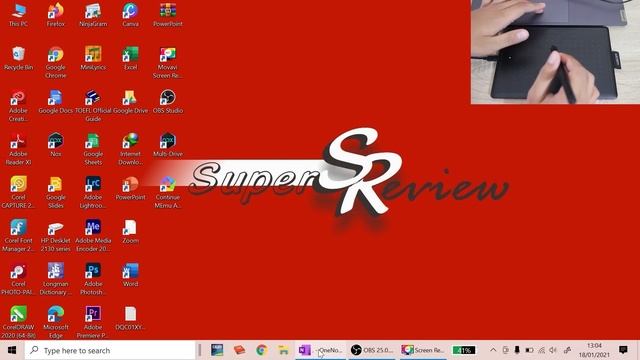
Task: Click the red book taskbar icon
Action: point(239,350)
